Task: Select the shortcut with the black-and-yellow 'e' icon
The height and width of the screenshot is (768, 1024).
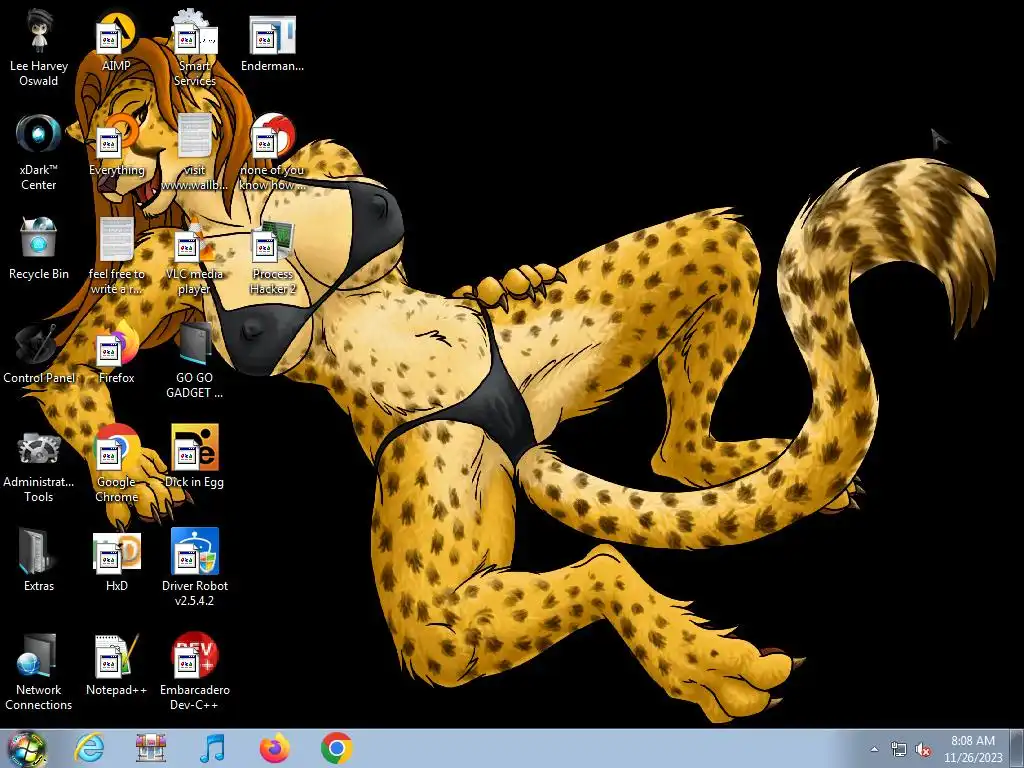Action: pyautogui.click(x=195, y=457)
